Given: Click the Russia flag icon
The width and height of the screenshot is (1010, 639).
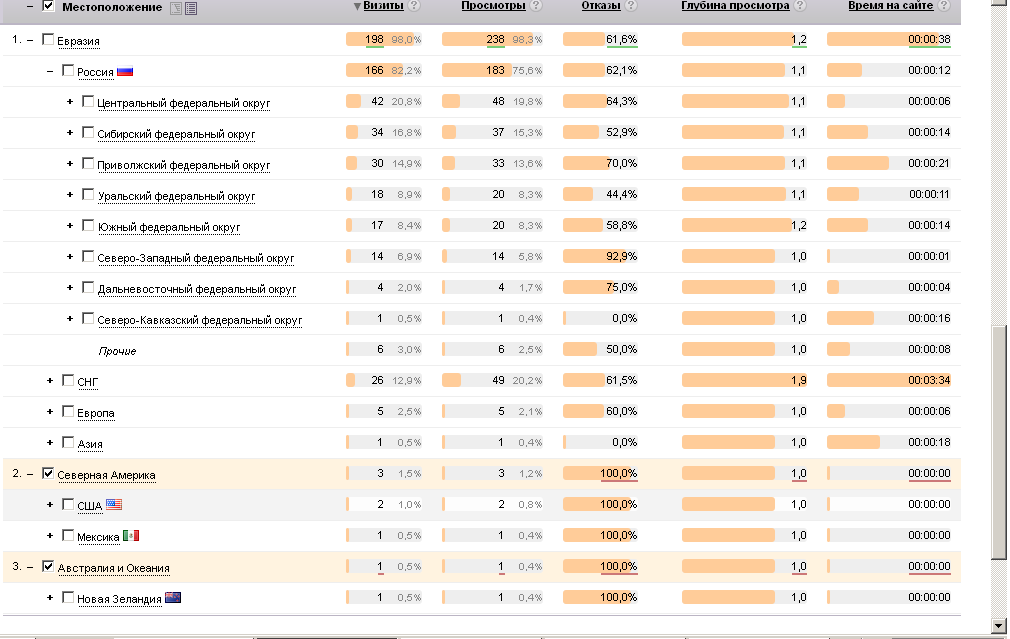Looking at the screenshot, I should (x=125, y=72).
